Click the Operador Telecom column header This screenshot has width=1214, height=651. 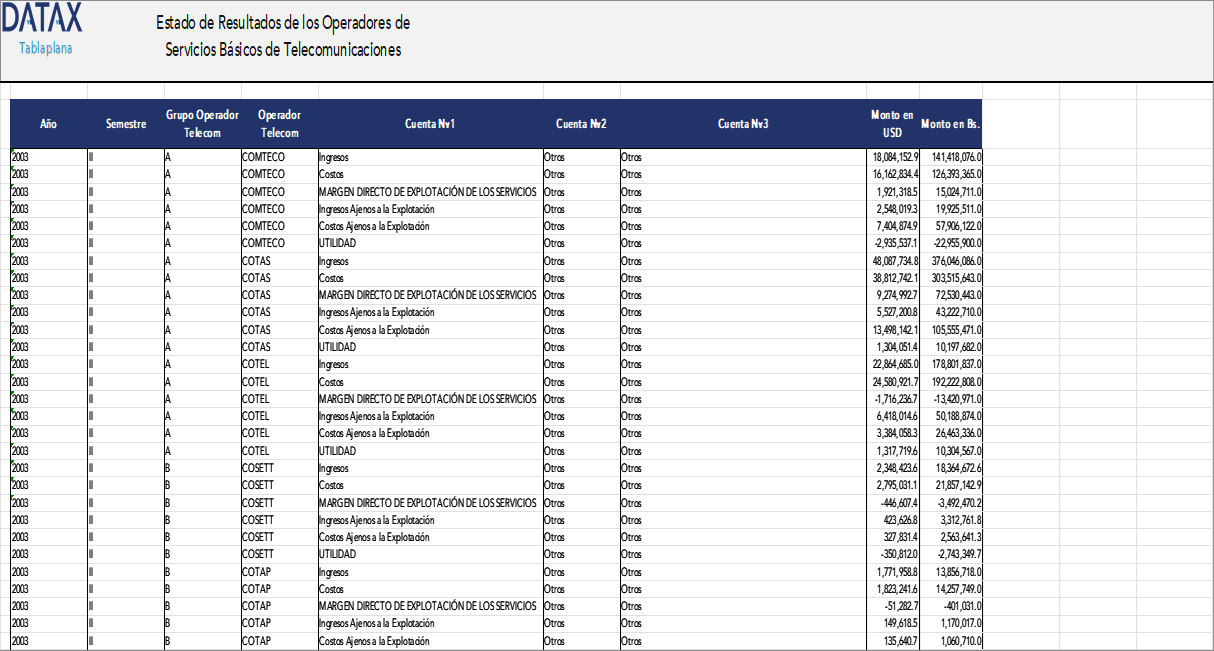point(279,124)
